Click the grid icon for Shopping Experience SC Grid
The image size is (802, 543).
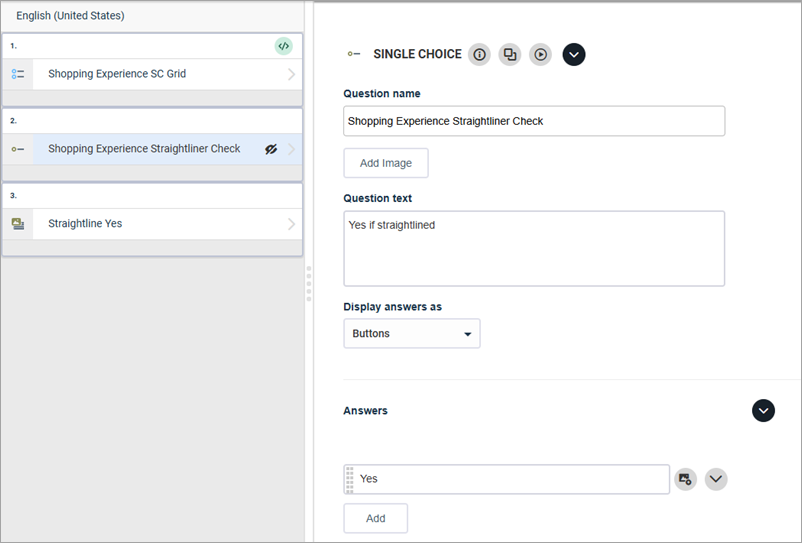18,74
